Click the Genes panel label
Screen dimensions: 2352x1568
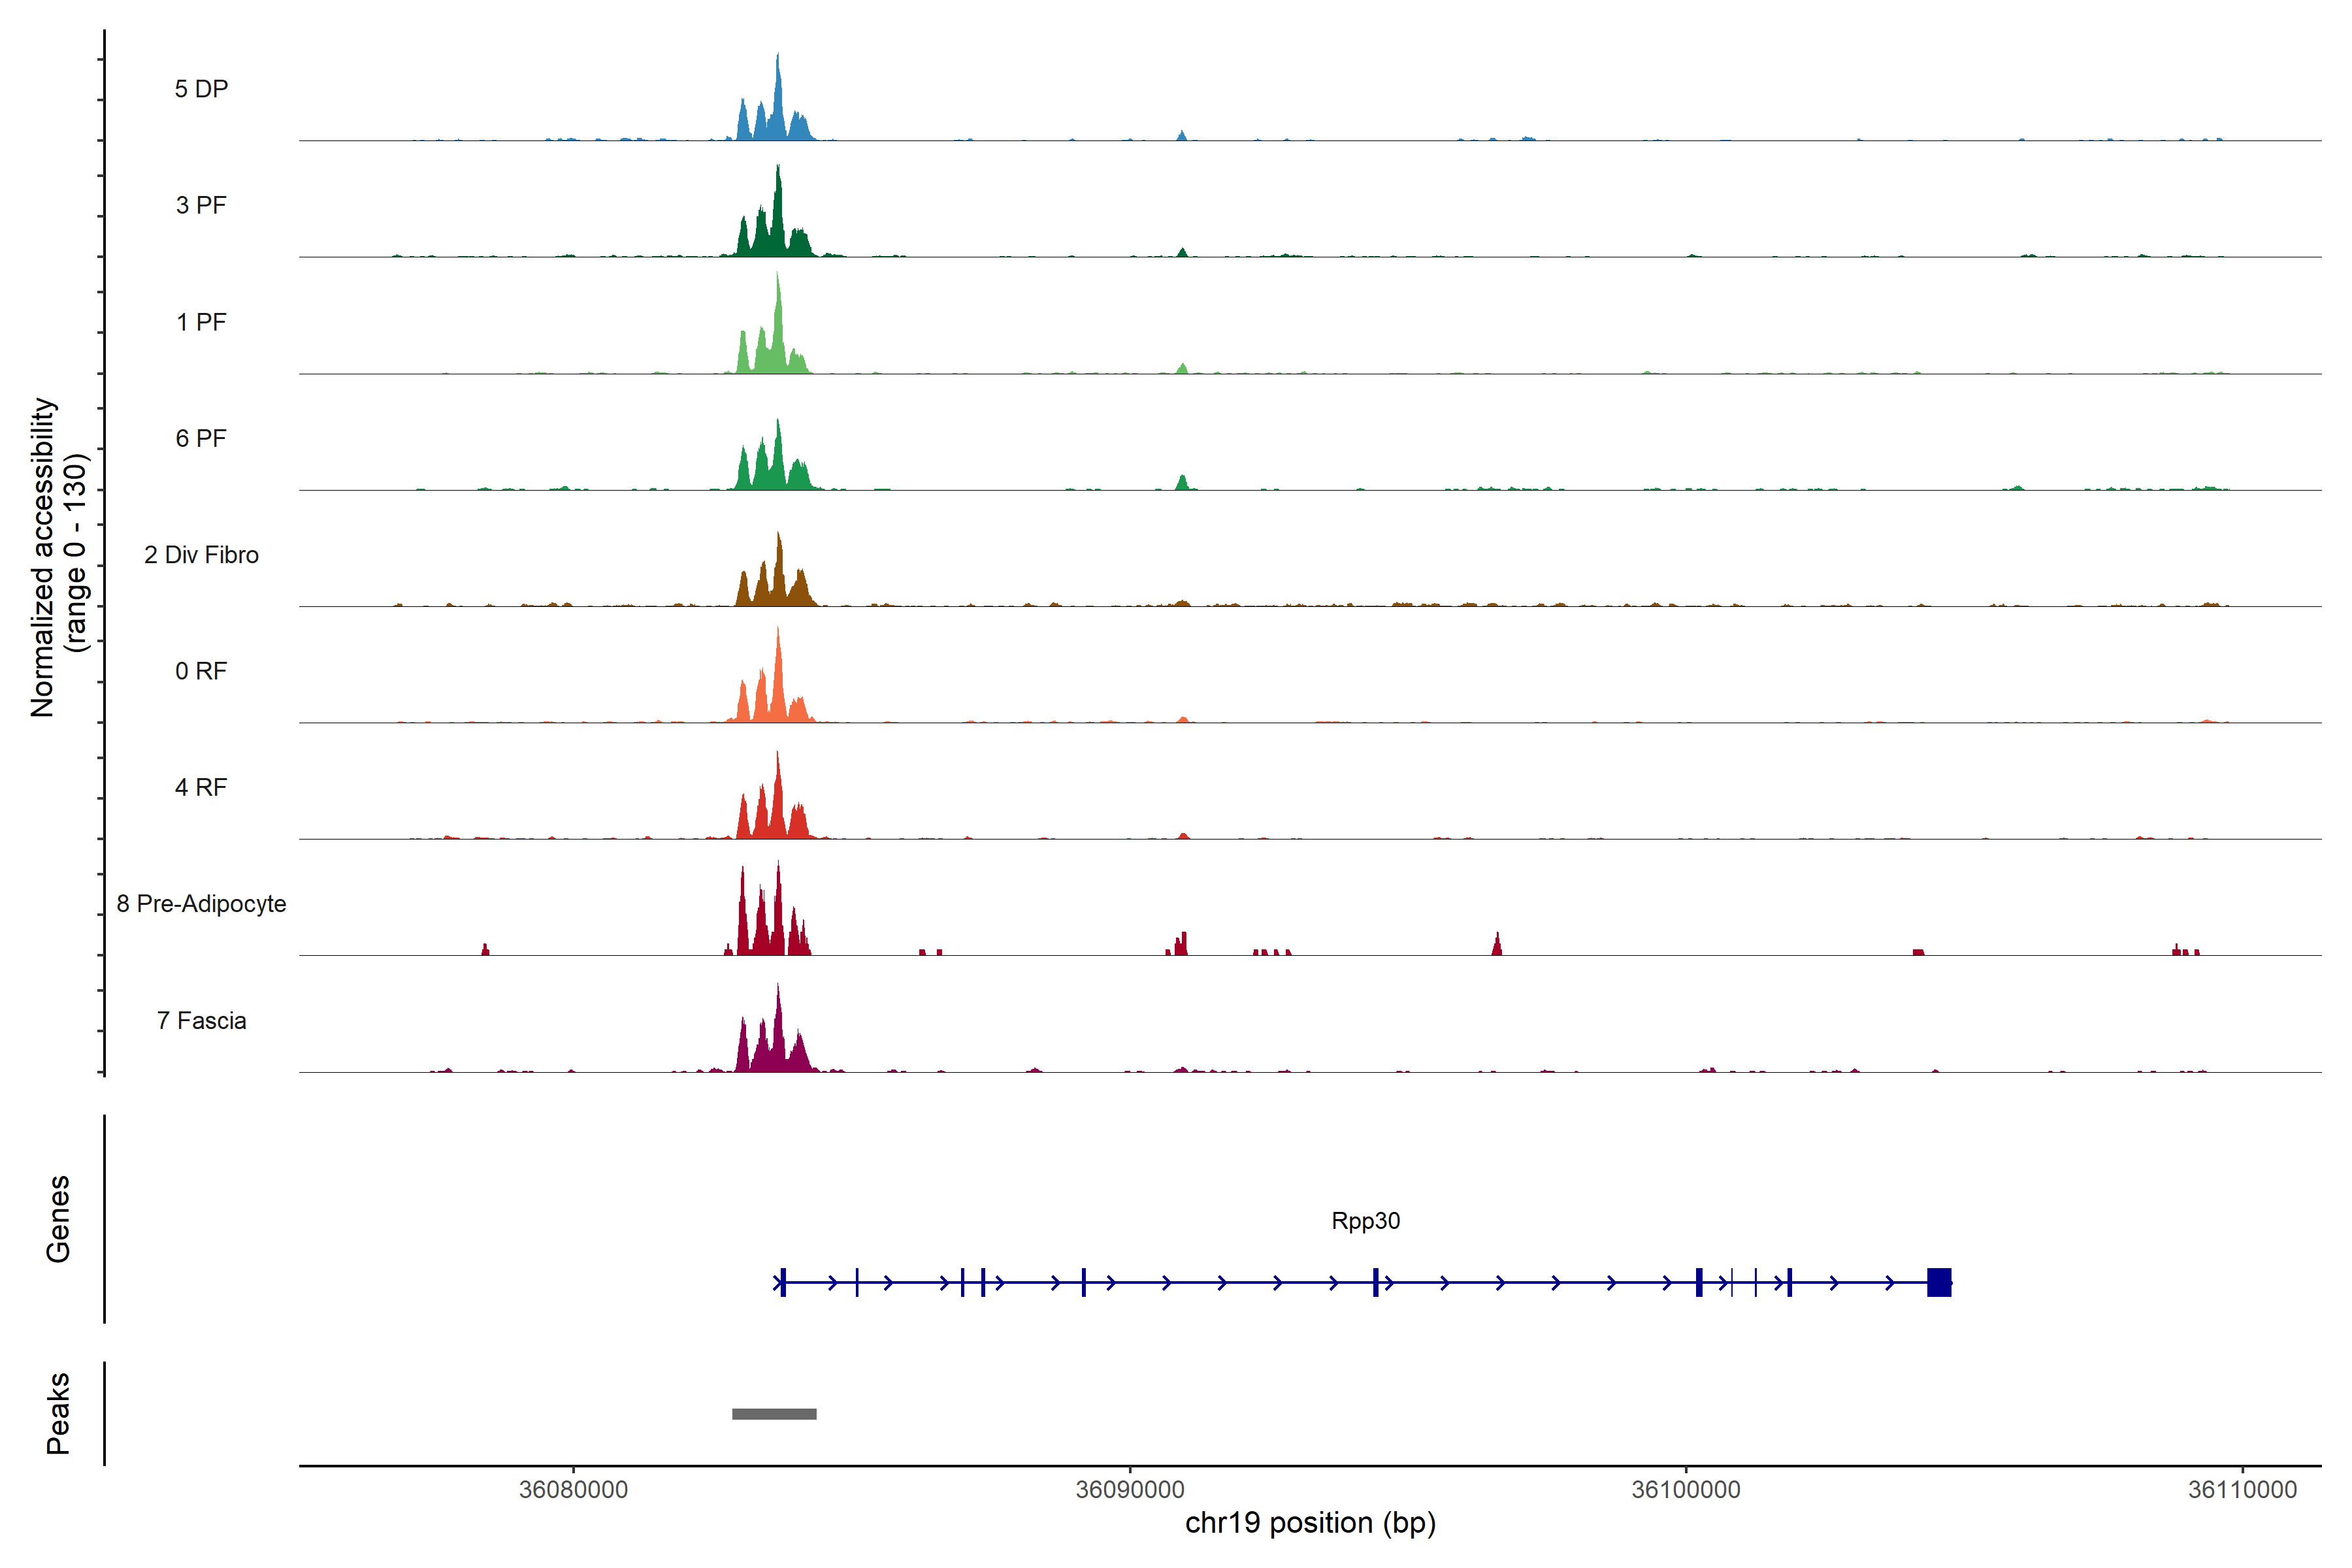pos(58,1219)
